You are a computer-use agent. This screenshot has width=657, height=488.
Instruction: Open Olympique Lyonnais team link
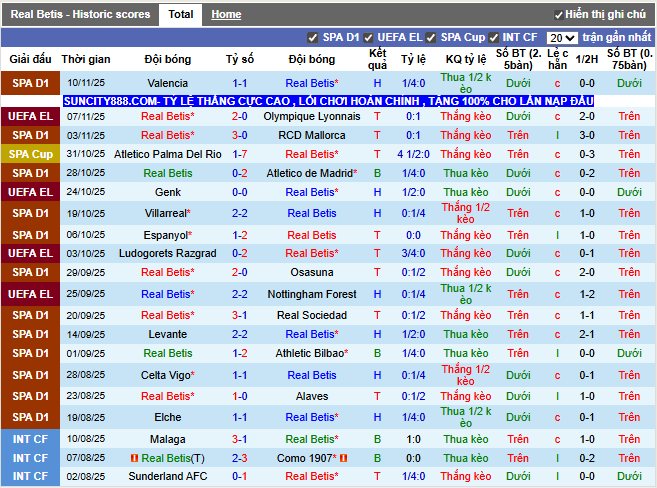[312, 116]
